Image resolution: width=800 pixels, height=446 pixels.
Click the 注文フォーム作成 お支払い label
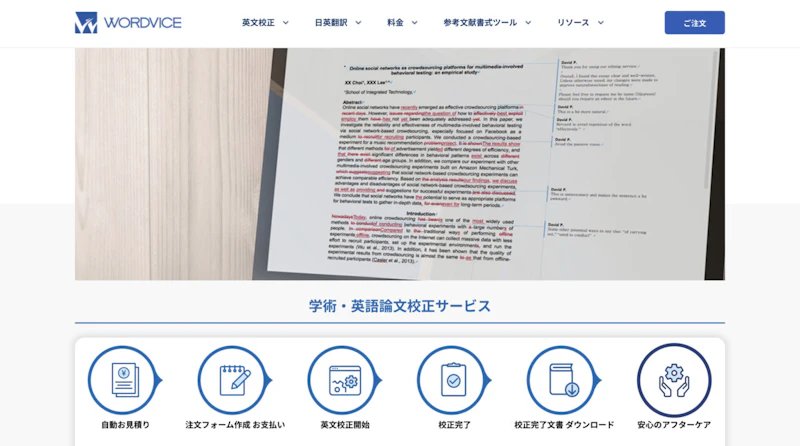235,425
